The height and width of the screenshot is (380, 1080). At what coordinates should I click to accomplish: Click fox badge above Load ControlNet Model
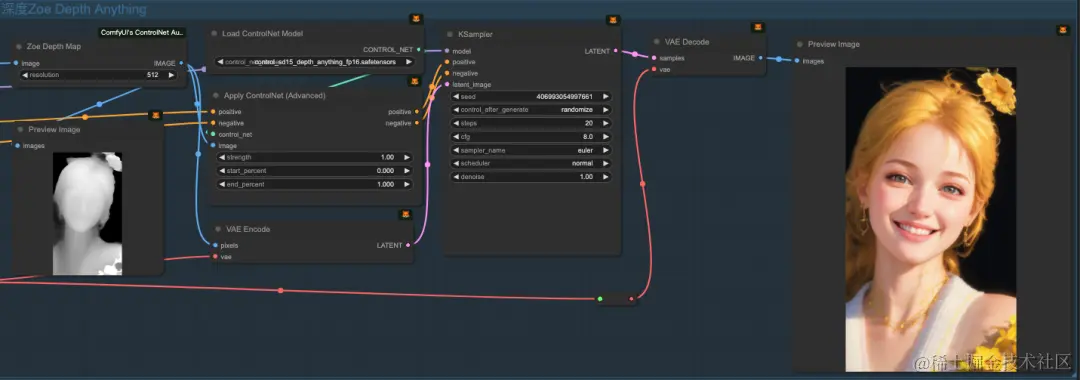click(416, 19)
